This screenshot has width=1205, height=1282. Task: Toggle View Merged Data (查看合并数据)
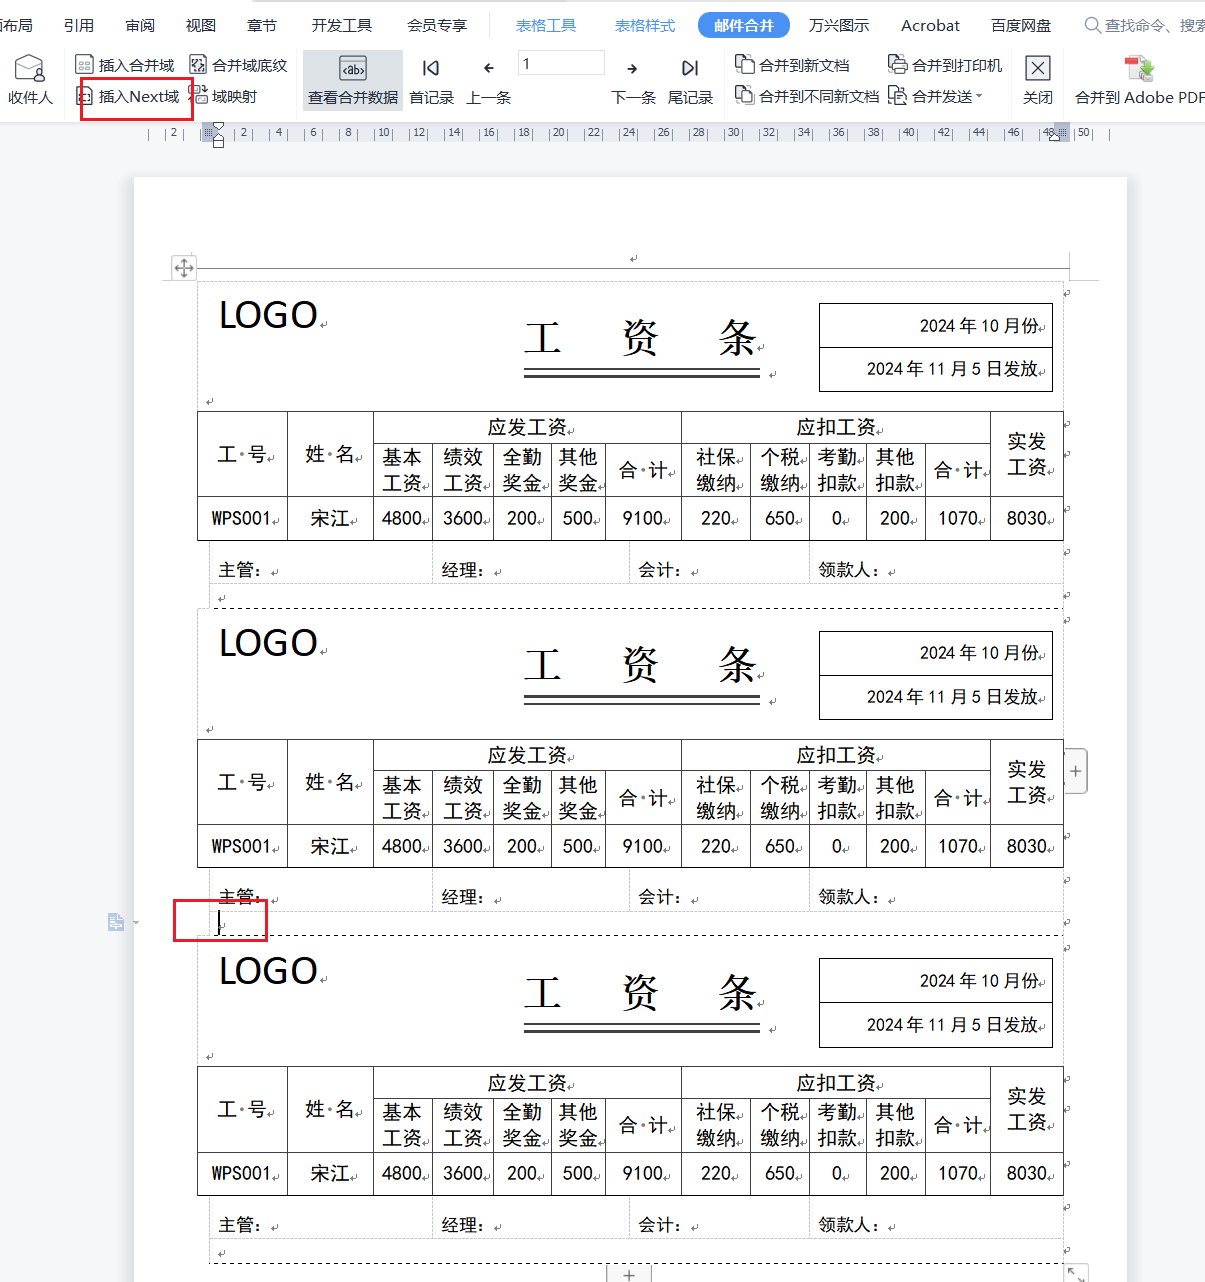point(353,80)
